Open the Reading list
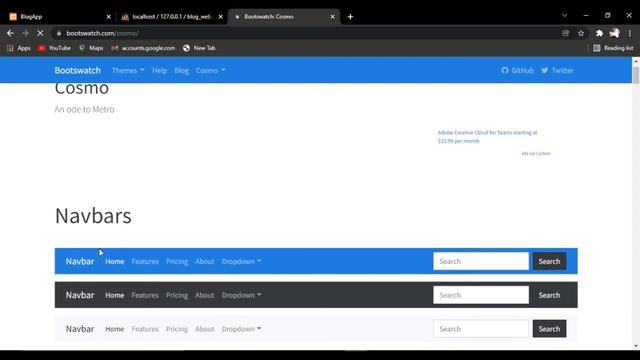 coord(613,48)
